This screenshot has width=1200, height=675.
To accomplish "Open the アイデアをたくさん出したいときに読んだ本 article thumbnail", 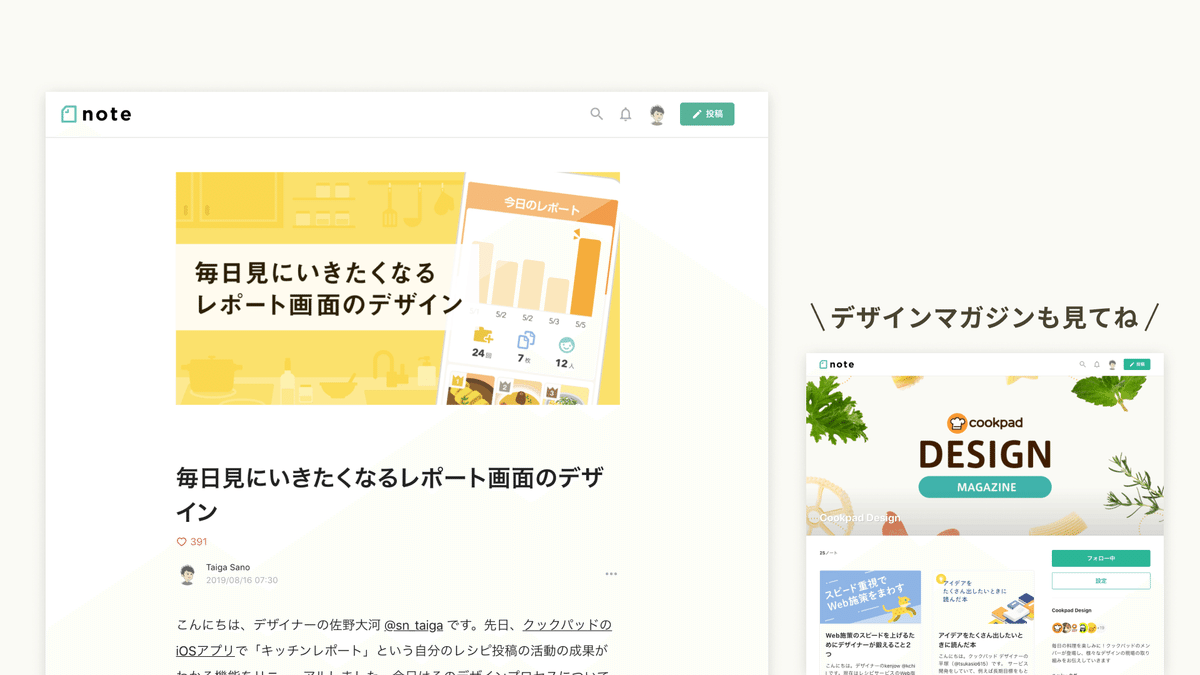I will tap(984, 597).
